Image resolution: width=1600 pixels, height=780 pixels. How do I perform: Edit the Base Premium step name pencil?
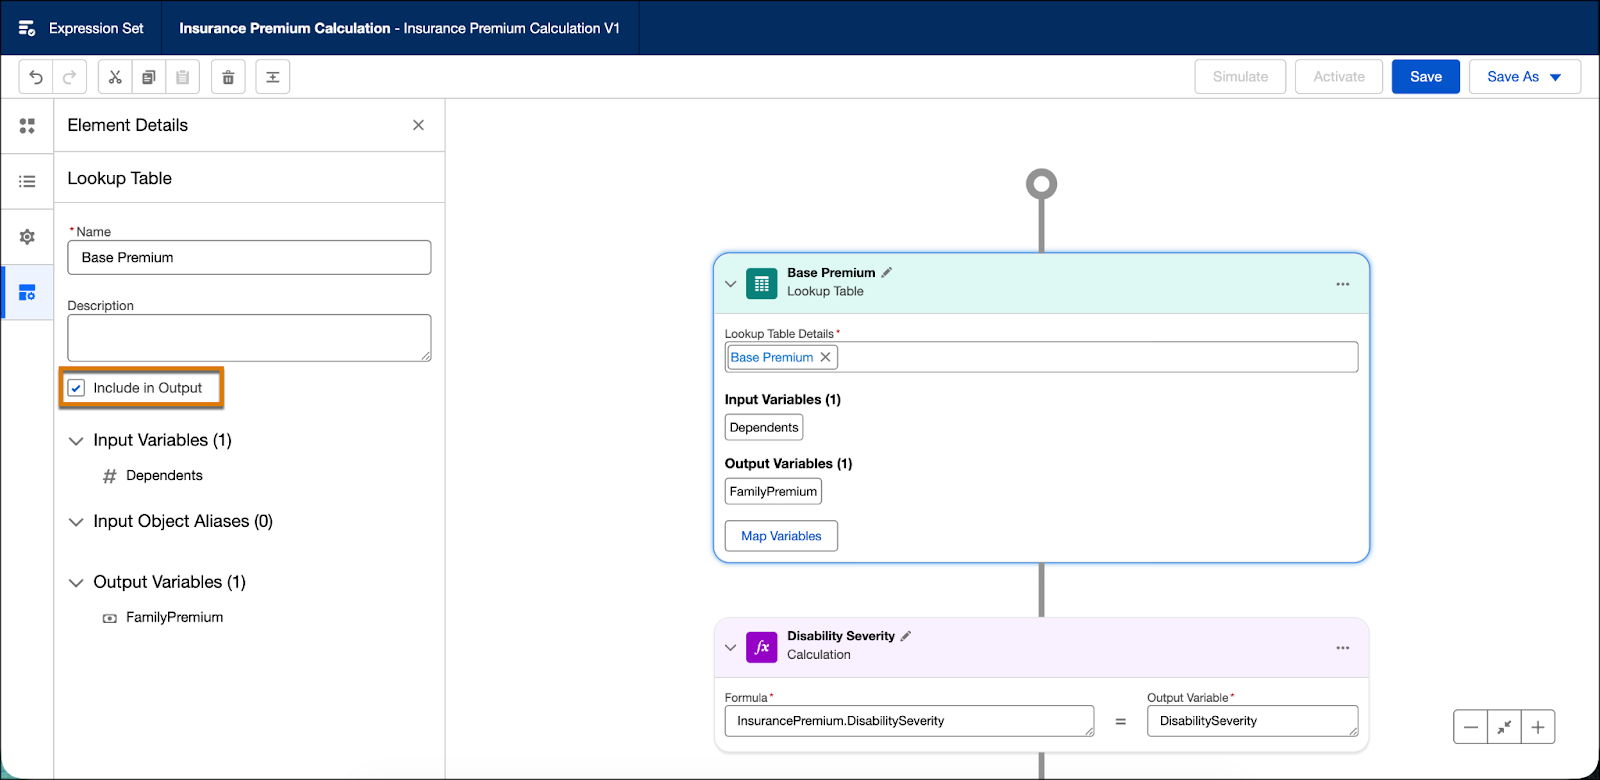(887, 272)
